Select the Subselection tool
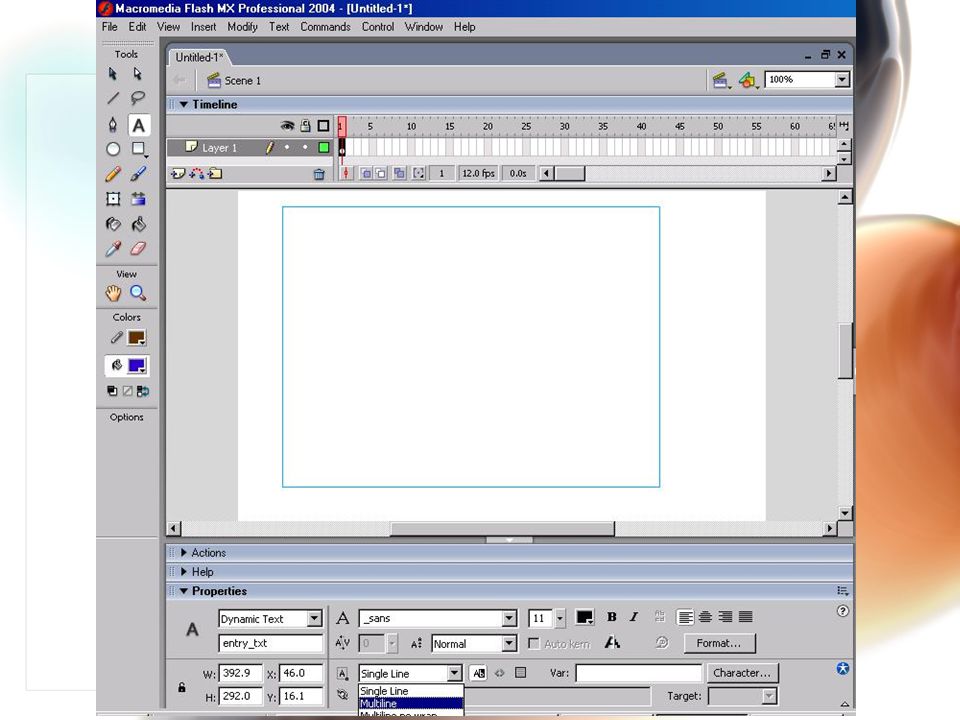Image resolution: width=960 pixels, height=720 pixels. click(138, 74)
